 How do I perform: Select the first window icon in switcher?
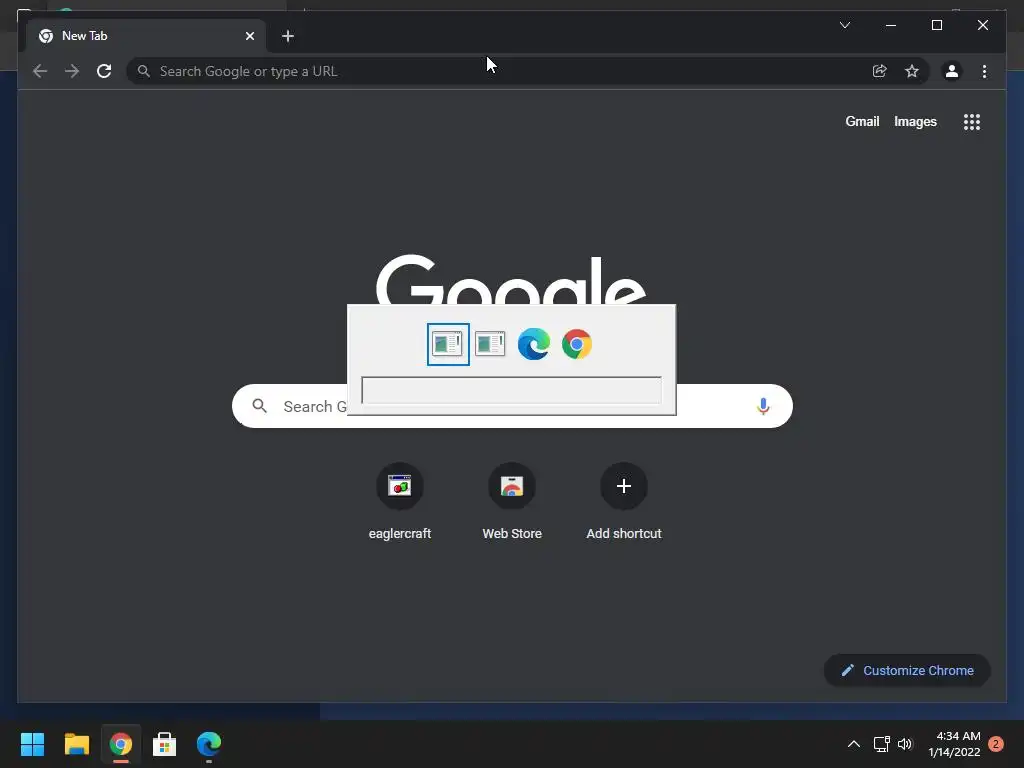tap(448, 344)
